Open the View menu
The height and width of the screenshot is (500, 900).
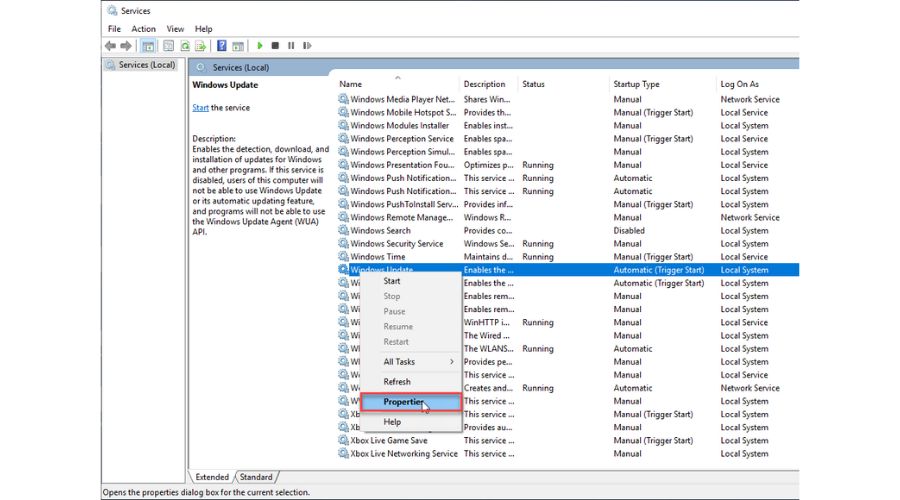point(176,29)
